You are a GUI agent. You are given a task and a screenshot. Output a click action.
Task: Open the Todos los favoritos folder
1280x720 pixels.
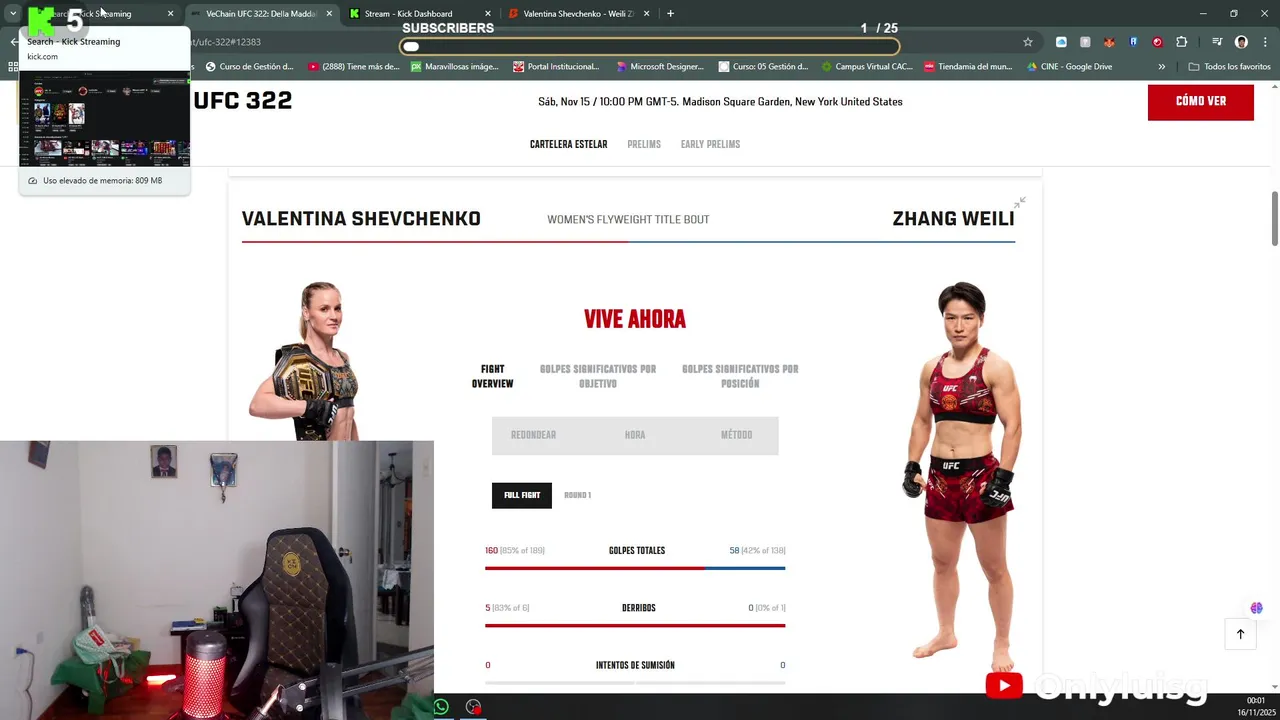point(1229,67)
